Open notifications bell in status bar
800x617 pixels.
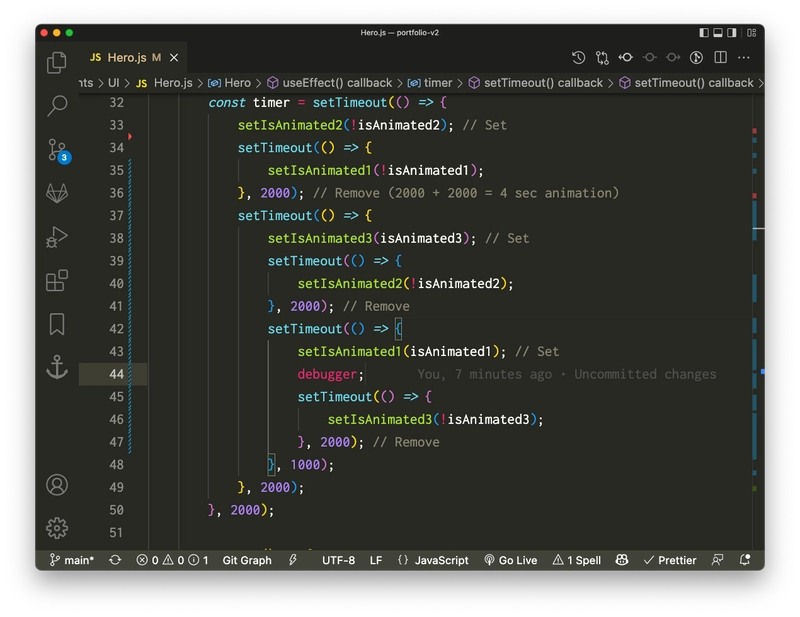point(745,560)
